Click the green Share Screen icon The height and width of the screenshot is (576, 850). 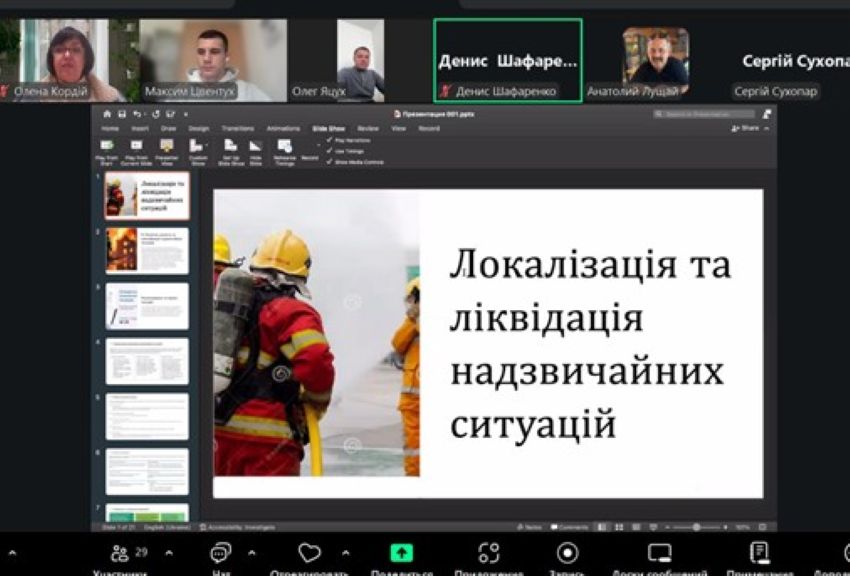coord(401,553)
